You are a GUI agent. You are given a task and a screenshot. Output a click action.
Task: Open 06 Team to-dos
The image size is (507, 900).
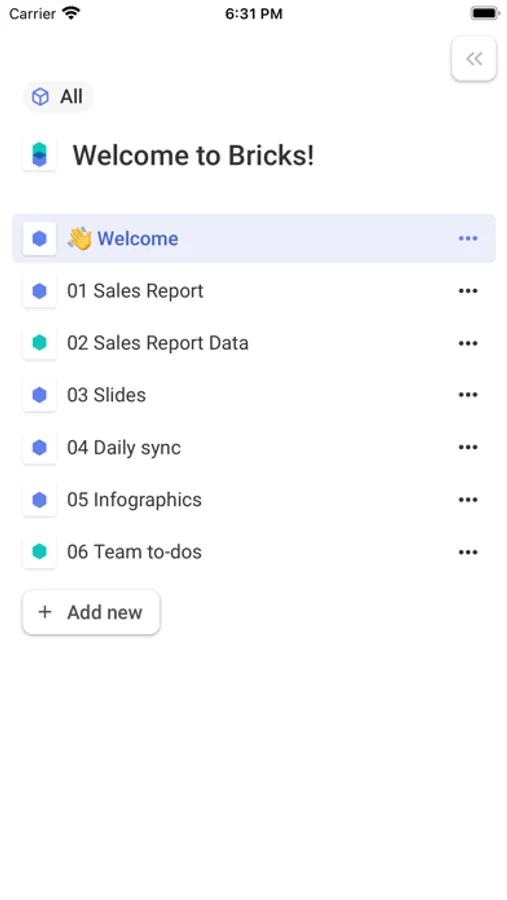coord(134,552)
